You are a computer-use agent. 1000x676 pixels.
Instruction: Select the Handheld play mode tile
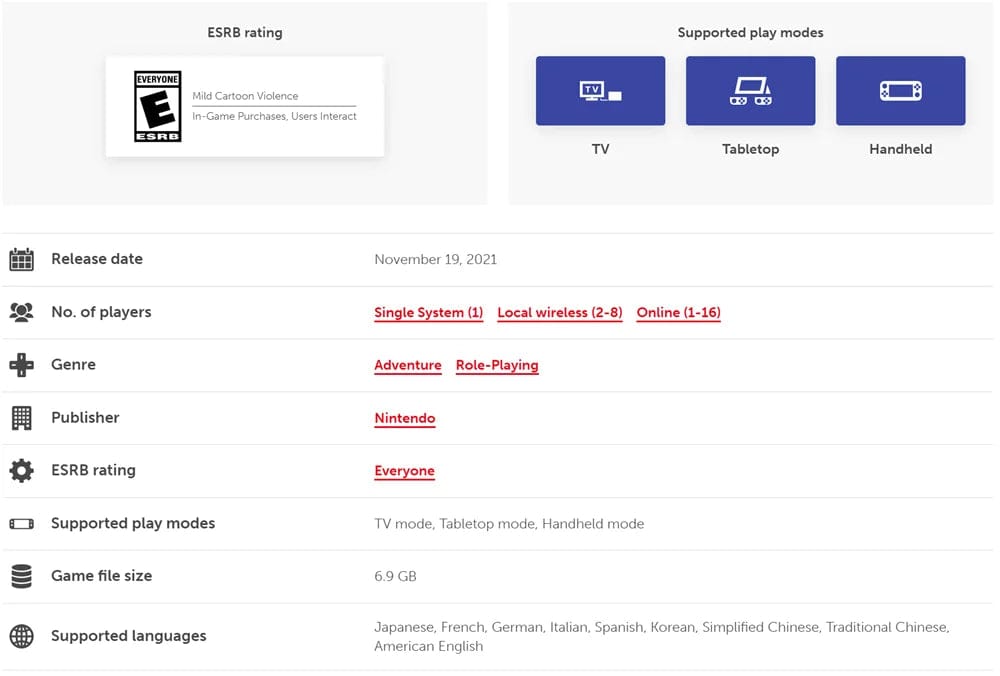pyautogui.click(x=900, y=91)
